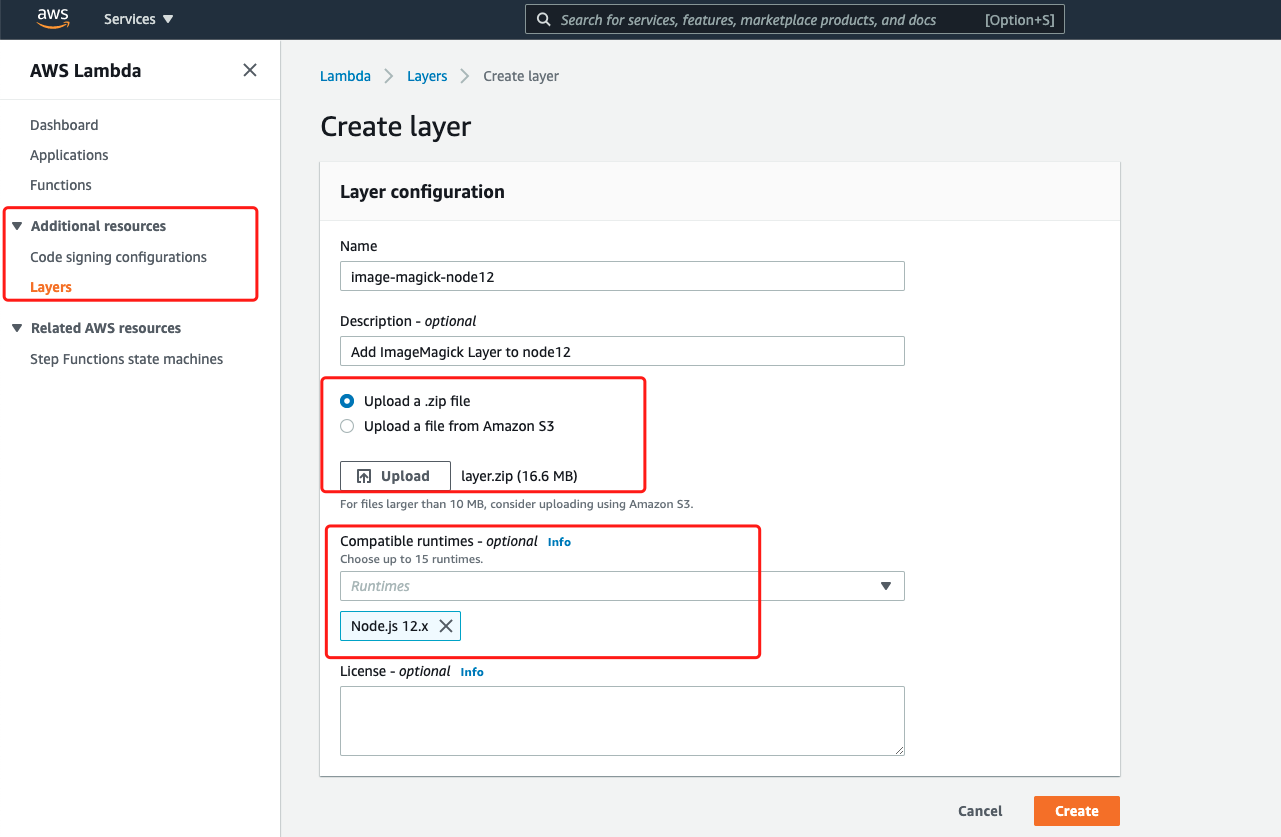
Task: Click the Layers breadcrumb link
Action: click(427, 76)
